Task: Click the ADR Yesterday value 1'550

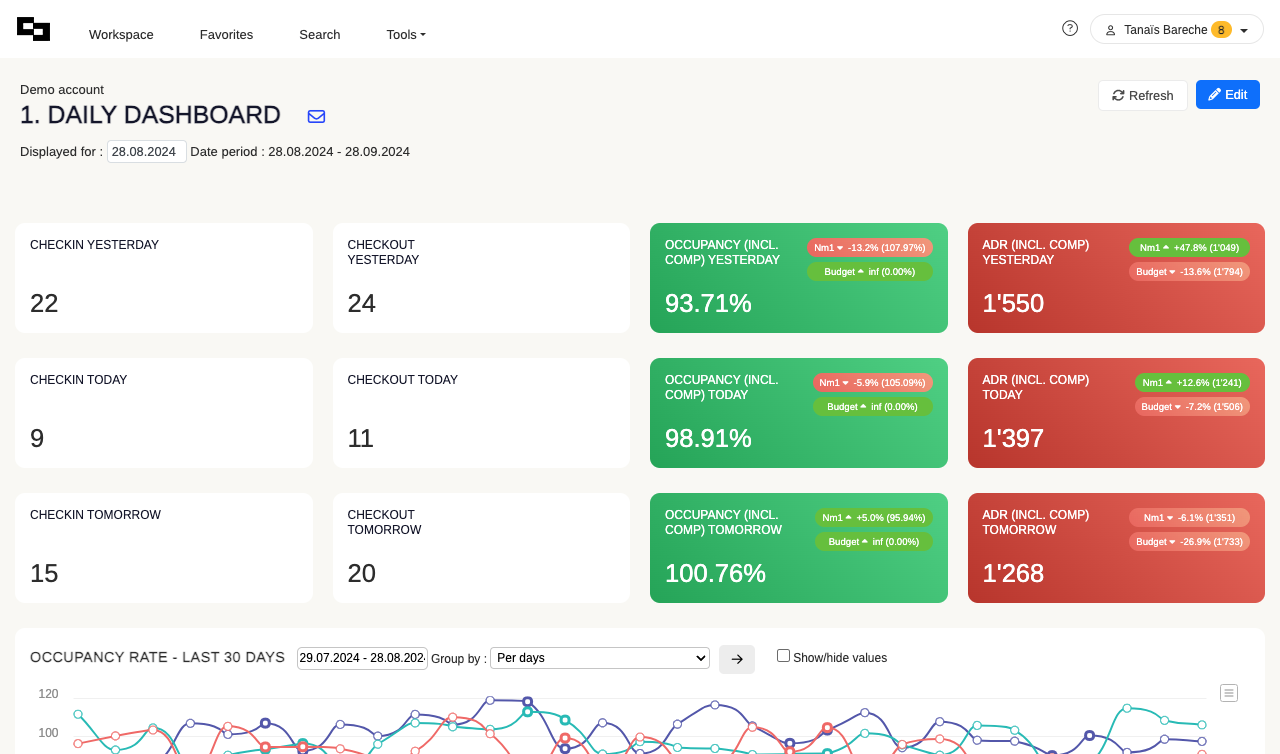Action: click(x=1013, y=303)
